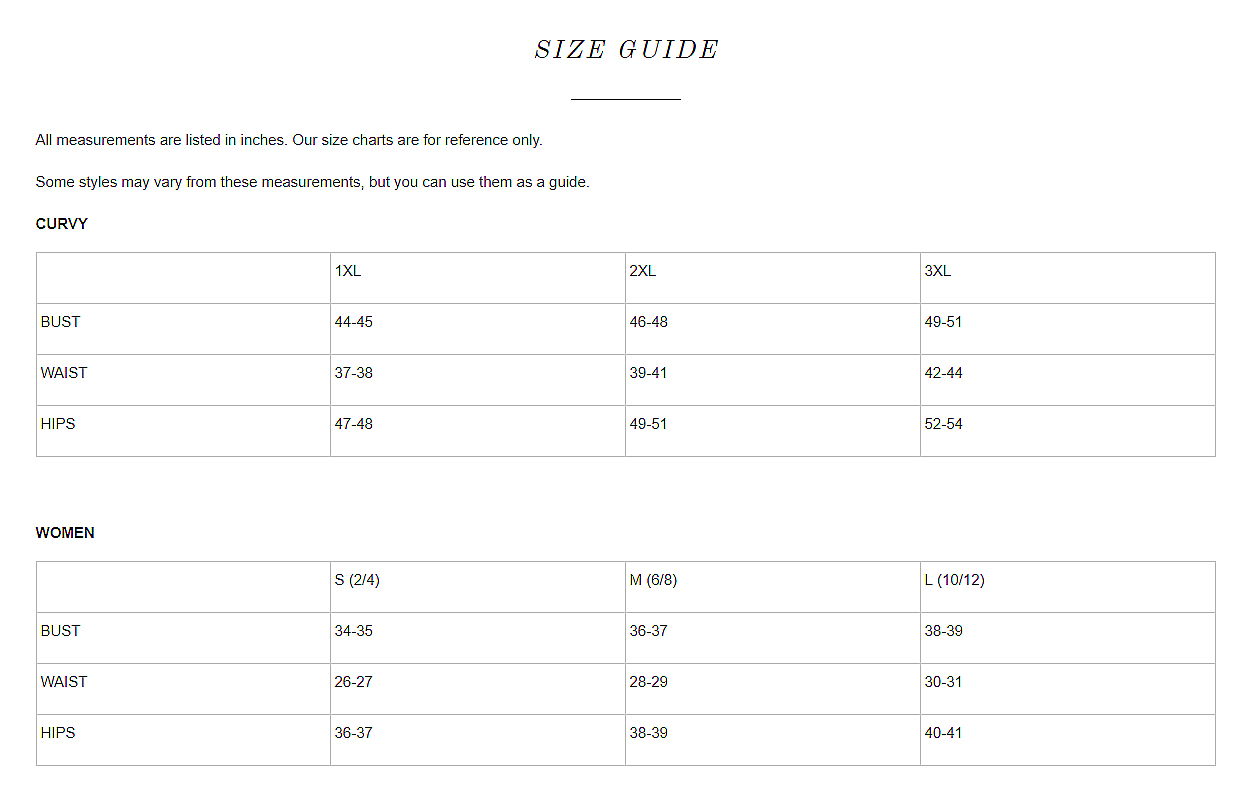
Task: Click the L (10/12) column header
Action: 954,580
